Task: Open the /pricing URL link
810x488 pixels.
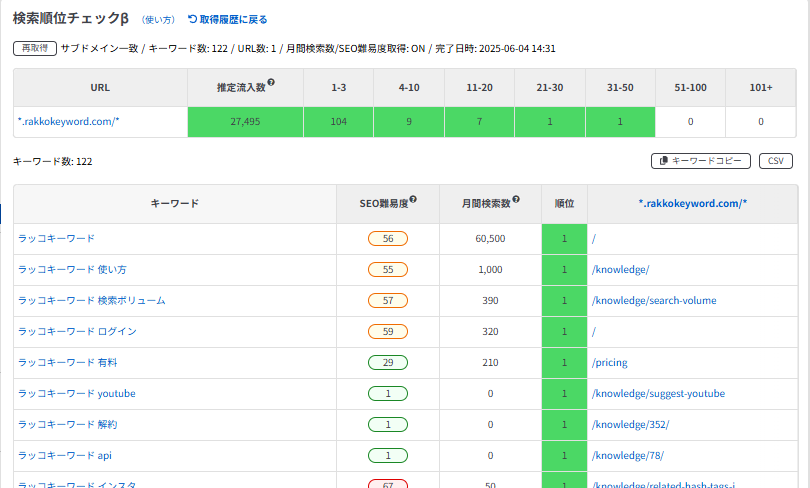Action: tap(610, 363)
